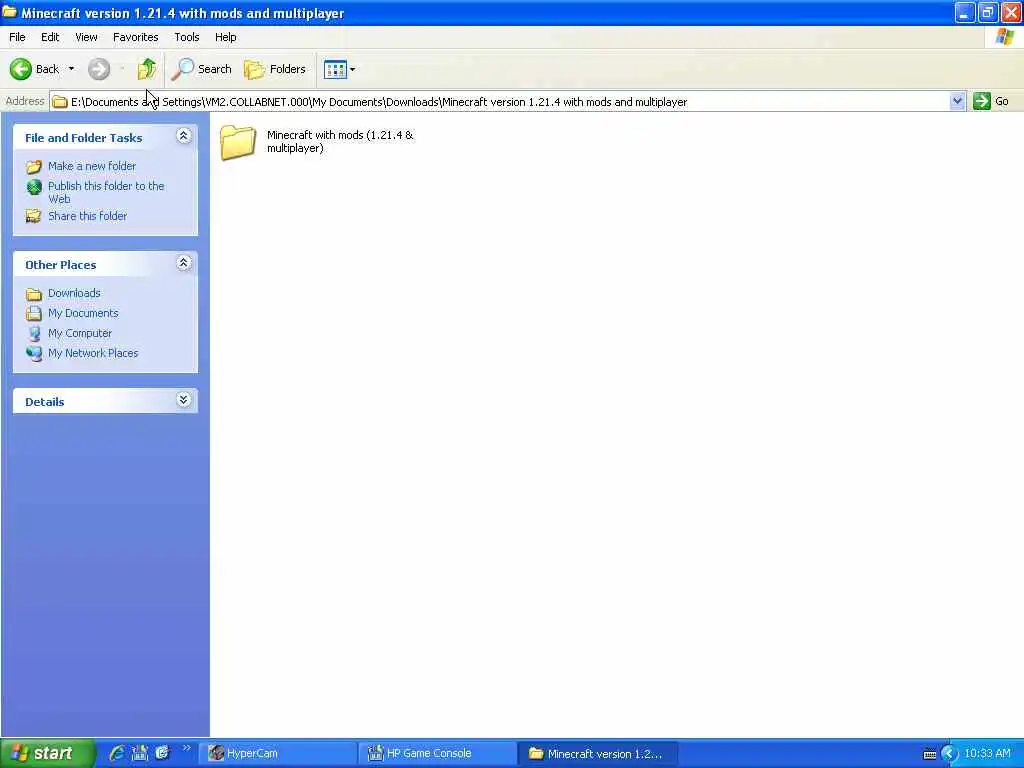The width and height of the screenshot is (1024, 768).
Task: Click the My Computer icon in sidebar
Action: coord(34,334)
